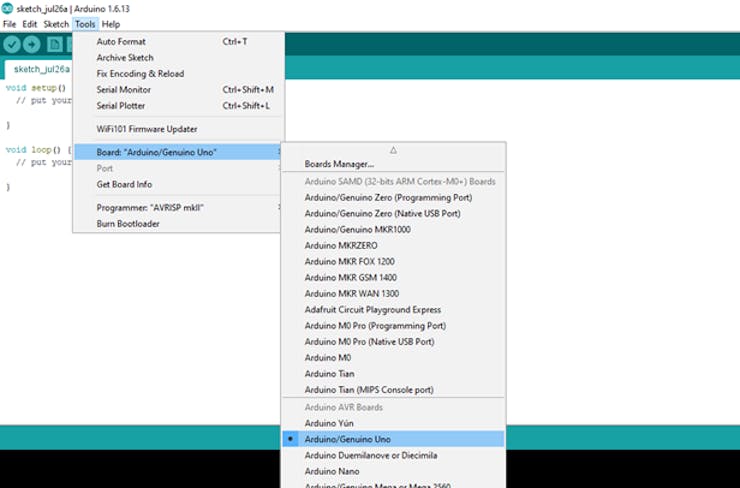Select Arduino Tian board
This screenshot has width=740, height=488.
(x=393, y=374)
